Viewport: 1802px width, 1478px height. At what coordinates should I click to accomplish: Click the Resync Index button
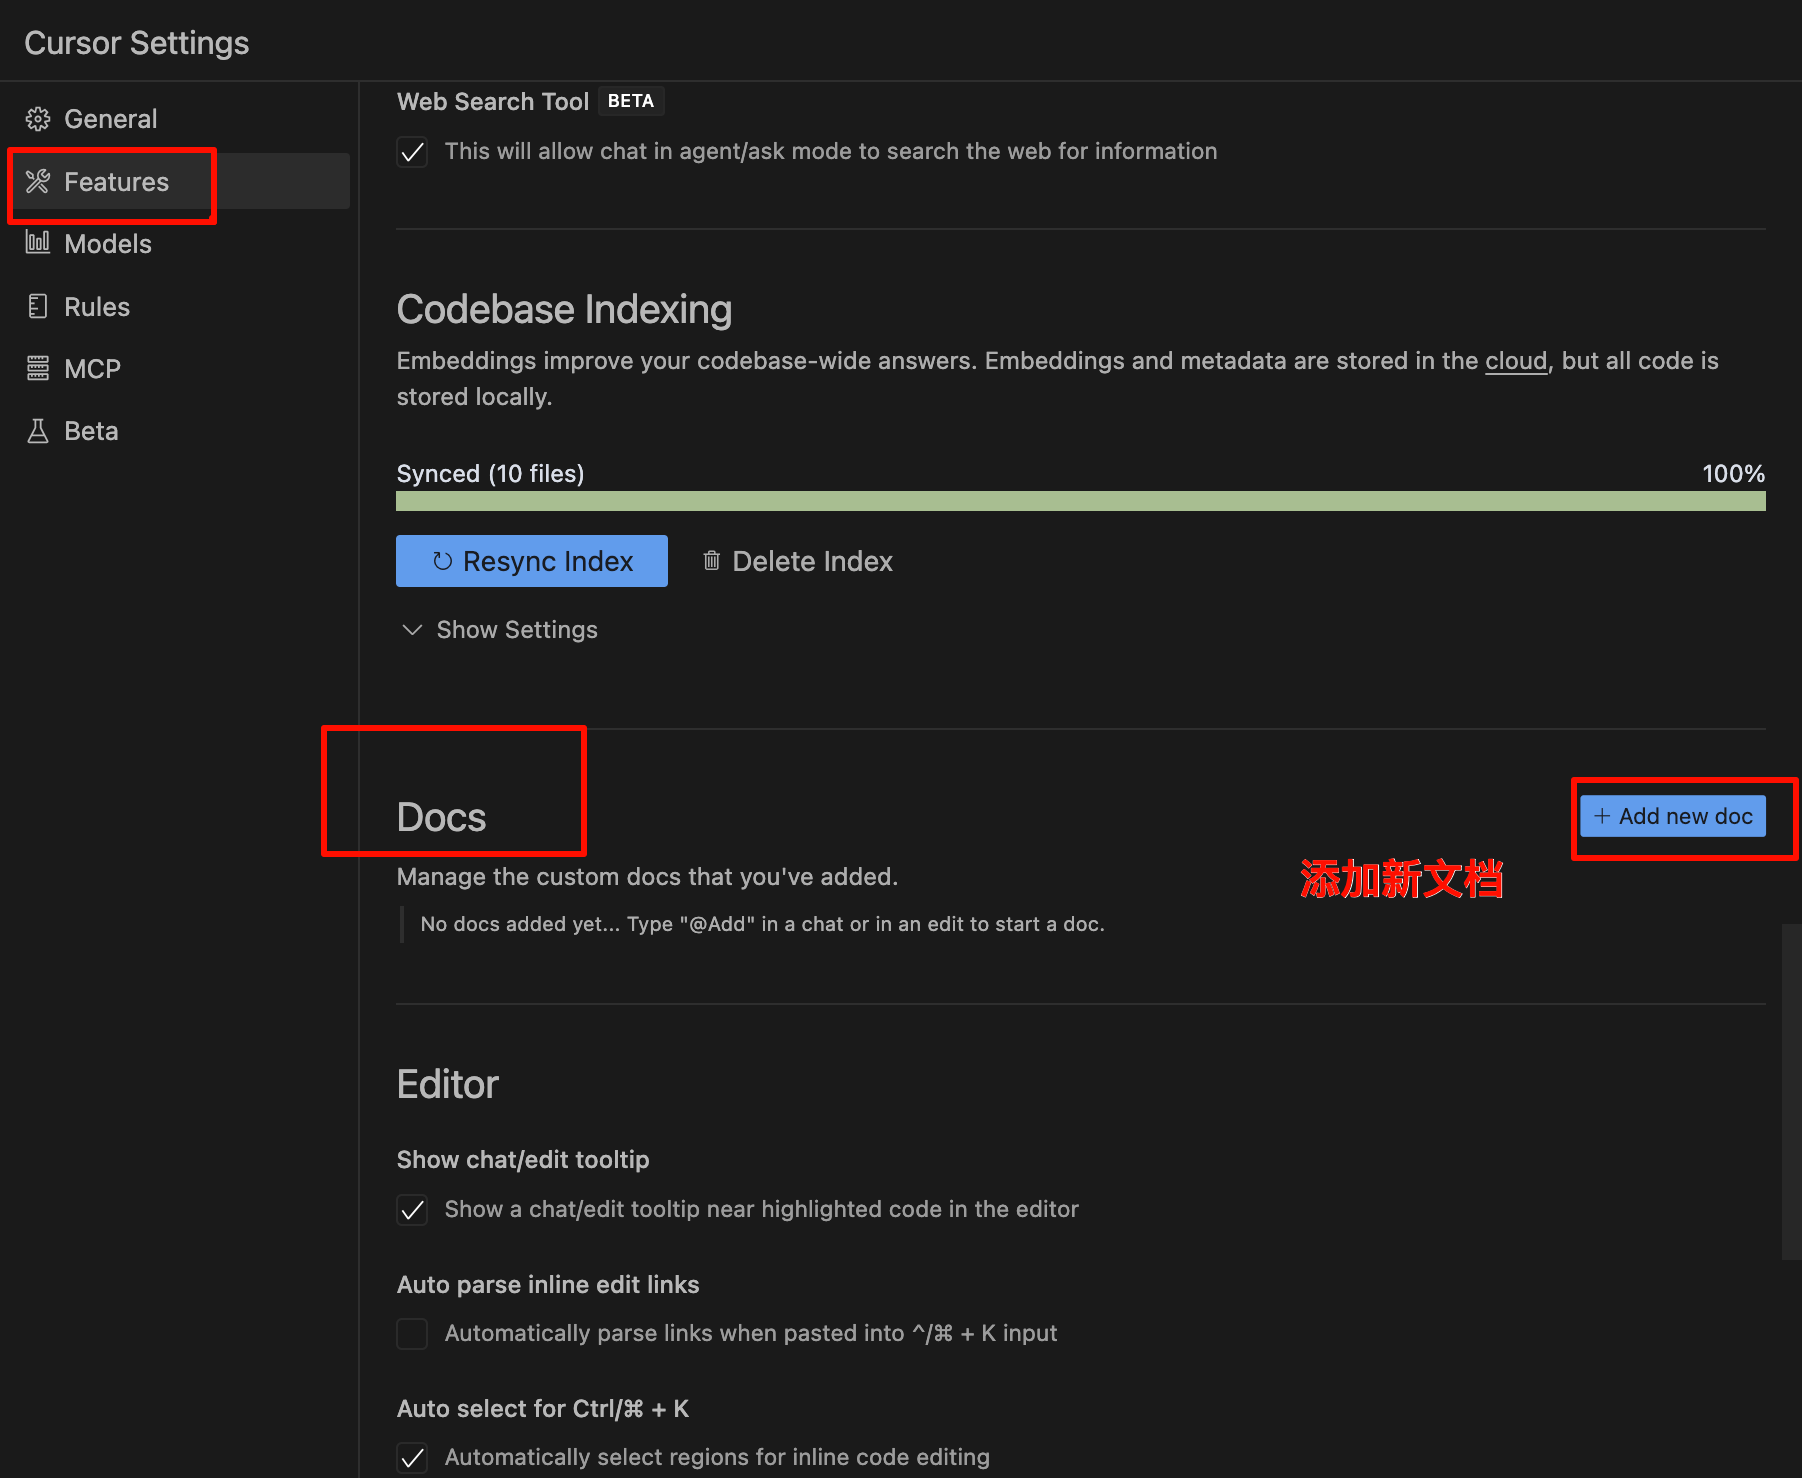pos(532,561)
